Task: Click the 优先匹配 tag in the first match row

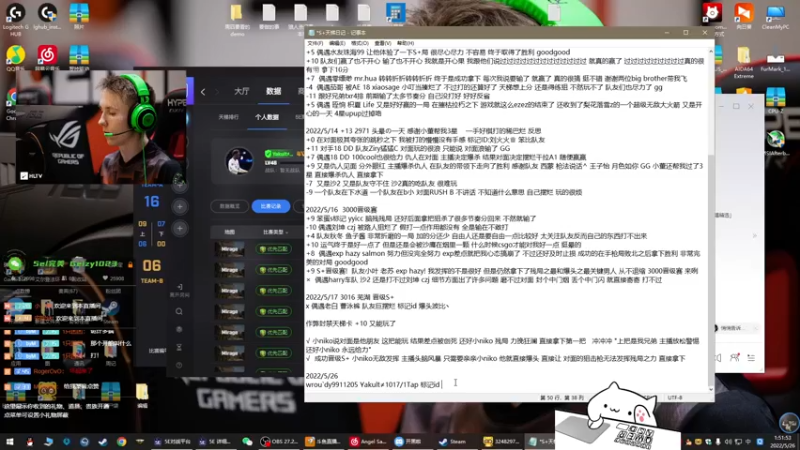Action: pyautogui.click(x=273, y=249)
